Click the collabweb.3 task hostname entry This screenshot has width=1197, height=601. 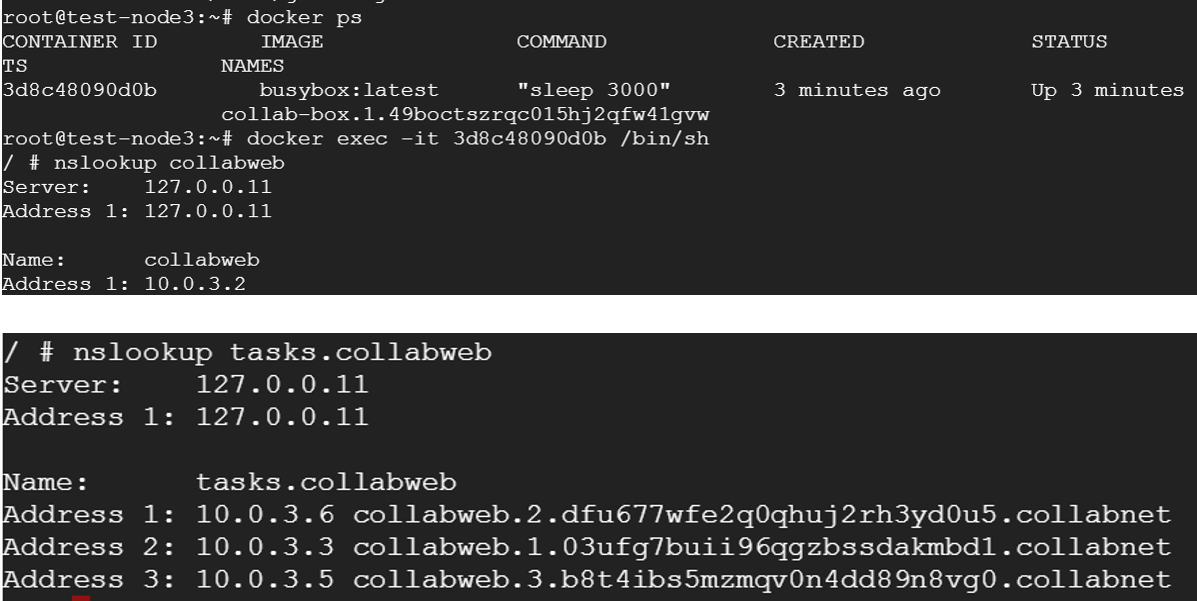click(762, 580)
